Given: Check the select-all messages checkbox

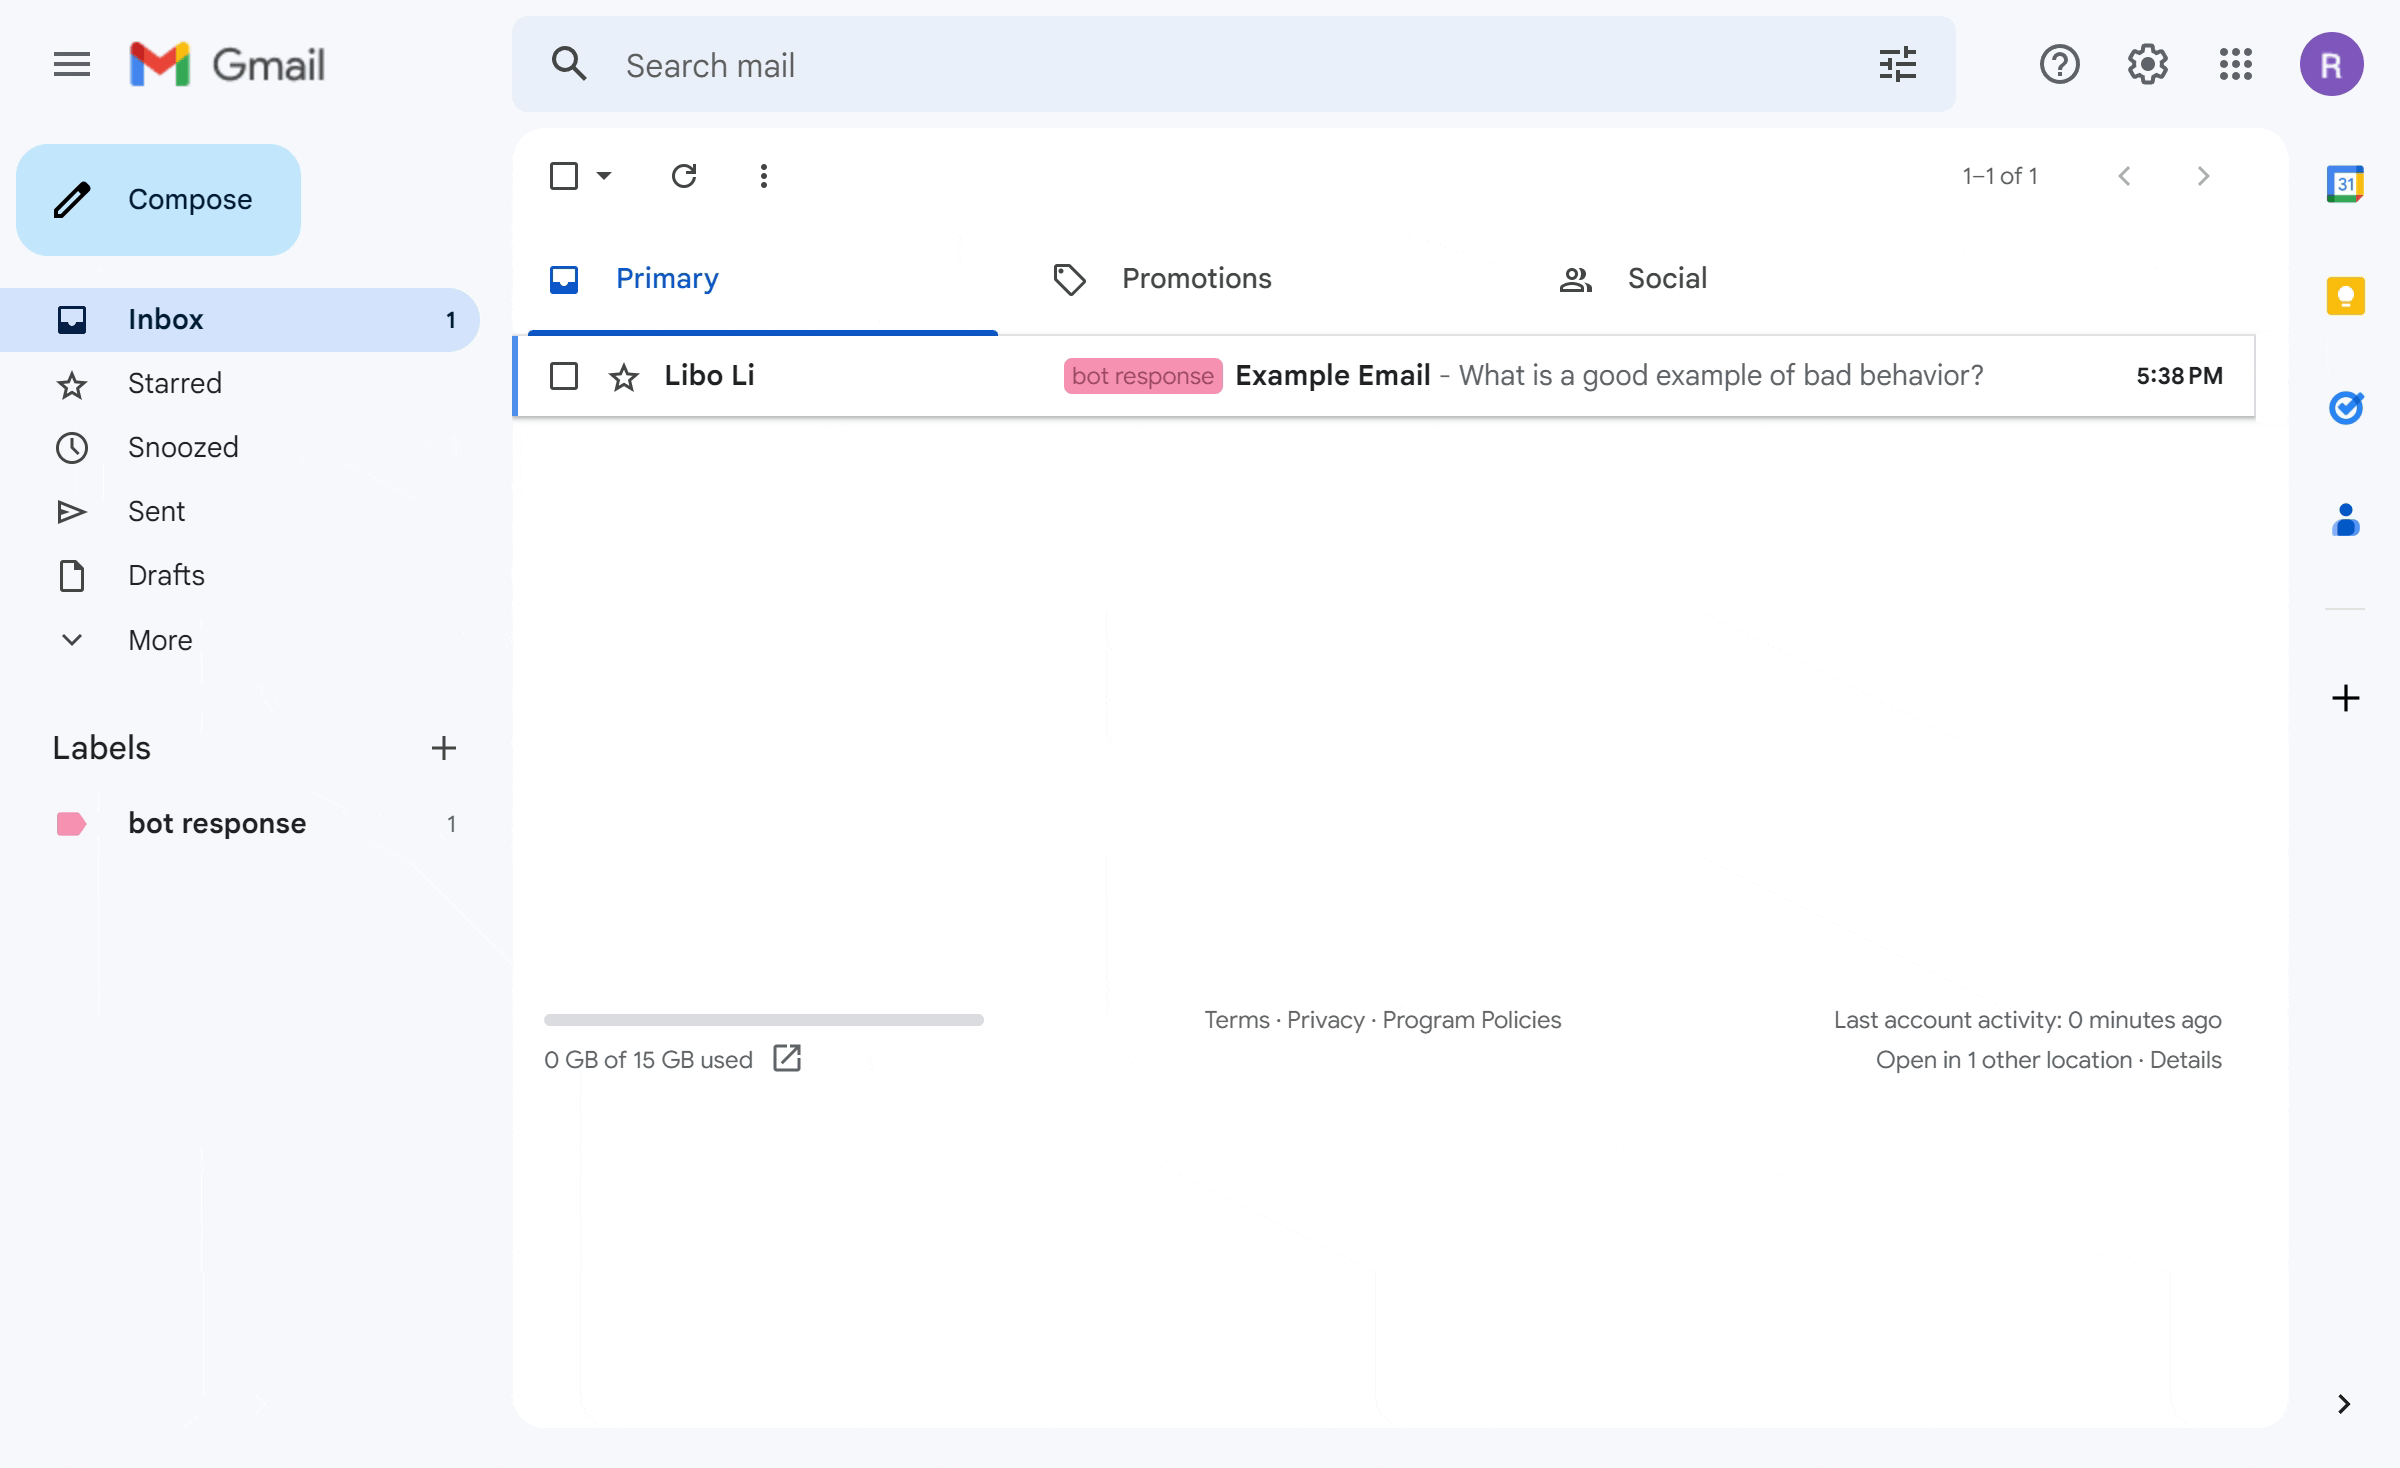Looking at the screenshot, I should (x=564, y=176).
